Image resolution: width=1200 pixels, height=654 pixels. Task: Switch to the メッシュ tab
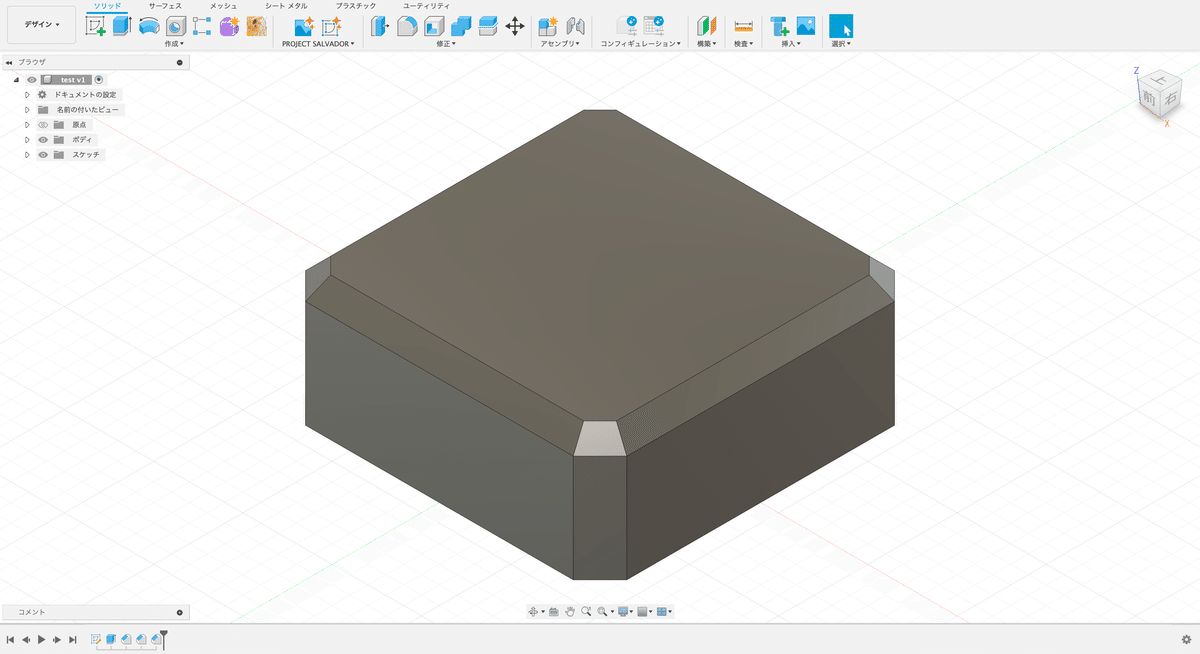click(224, 6)
